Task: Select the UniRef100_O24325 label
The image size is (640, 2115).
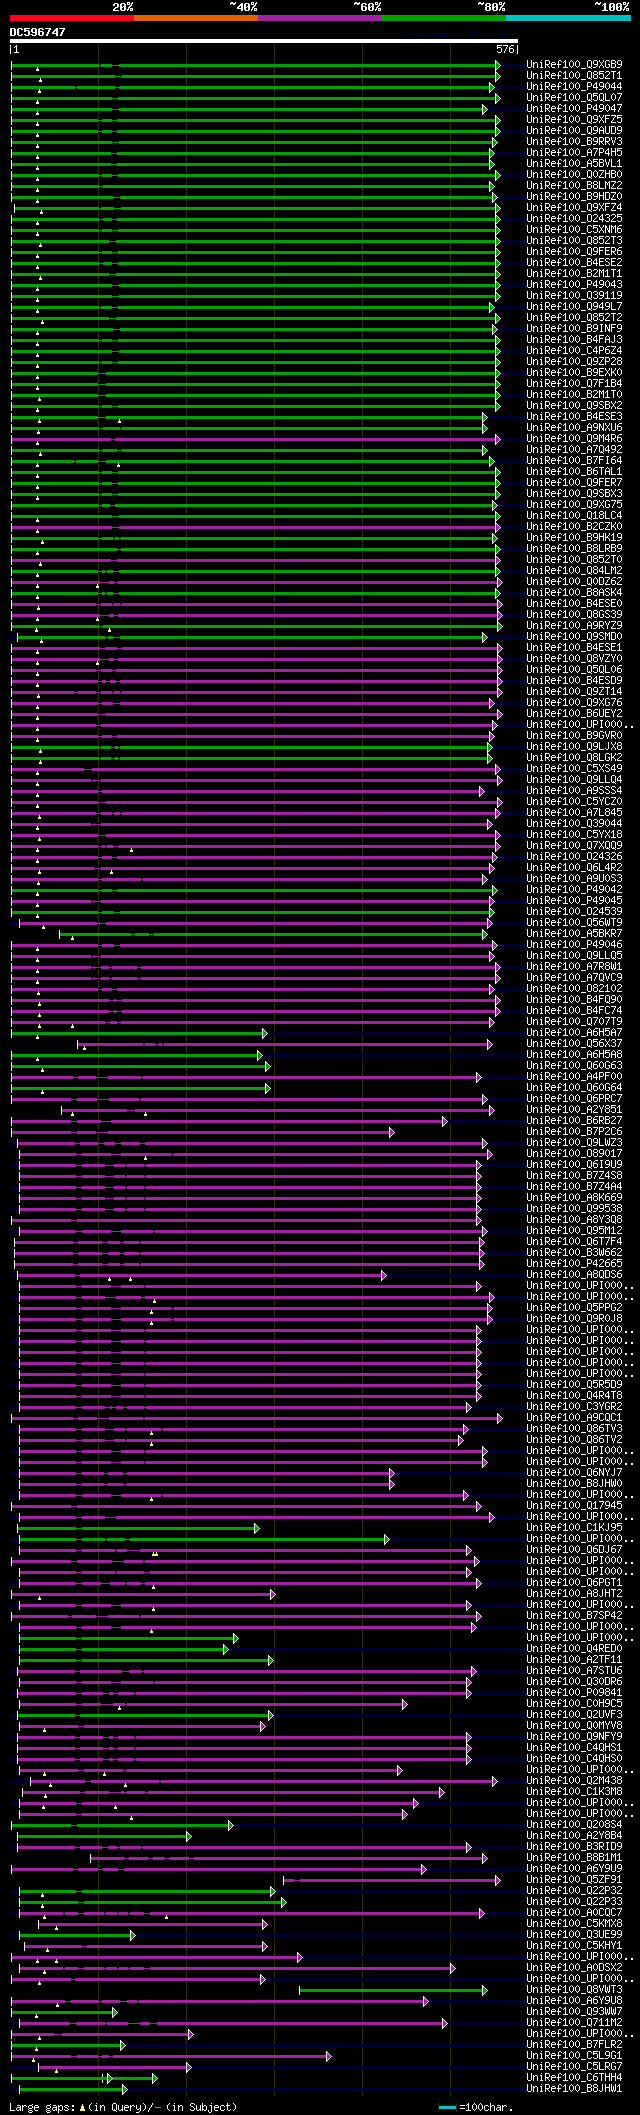Action: (574, 219)
